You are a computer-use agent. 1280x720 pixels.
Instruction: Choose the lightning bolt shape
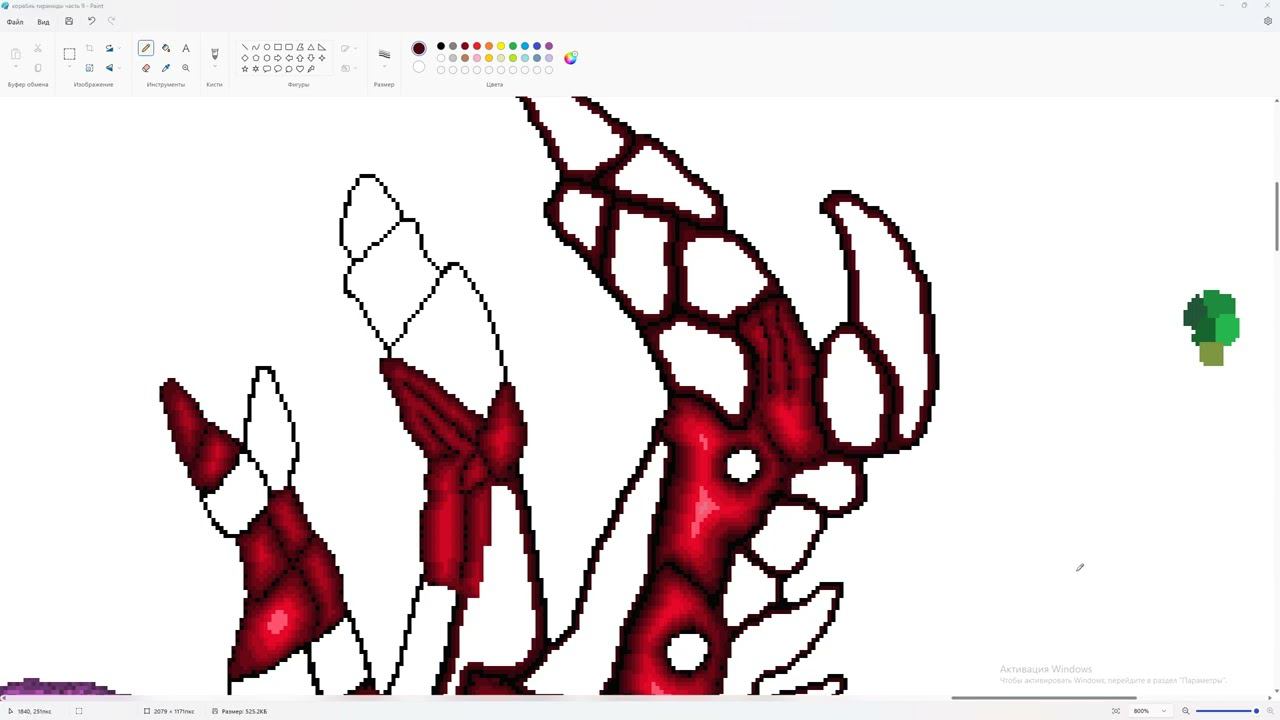coord(311,69)
